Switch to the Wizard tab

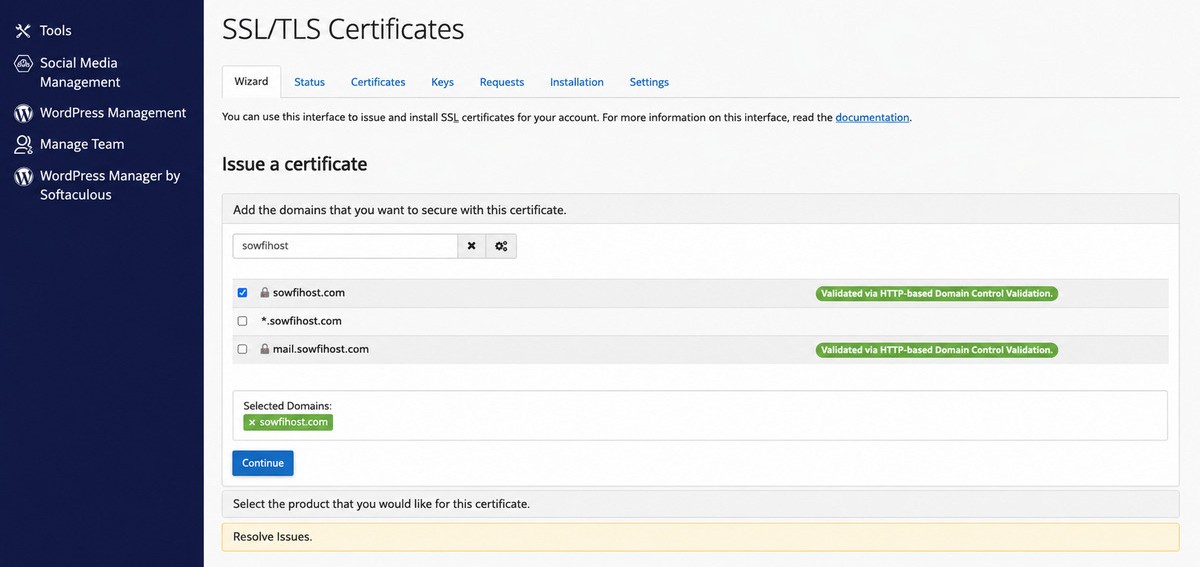(x=251, y=82)
